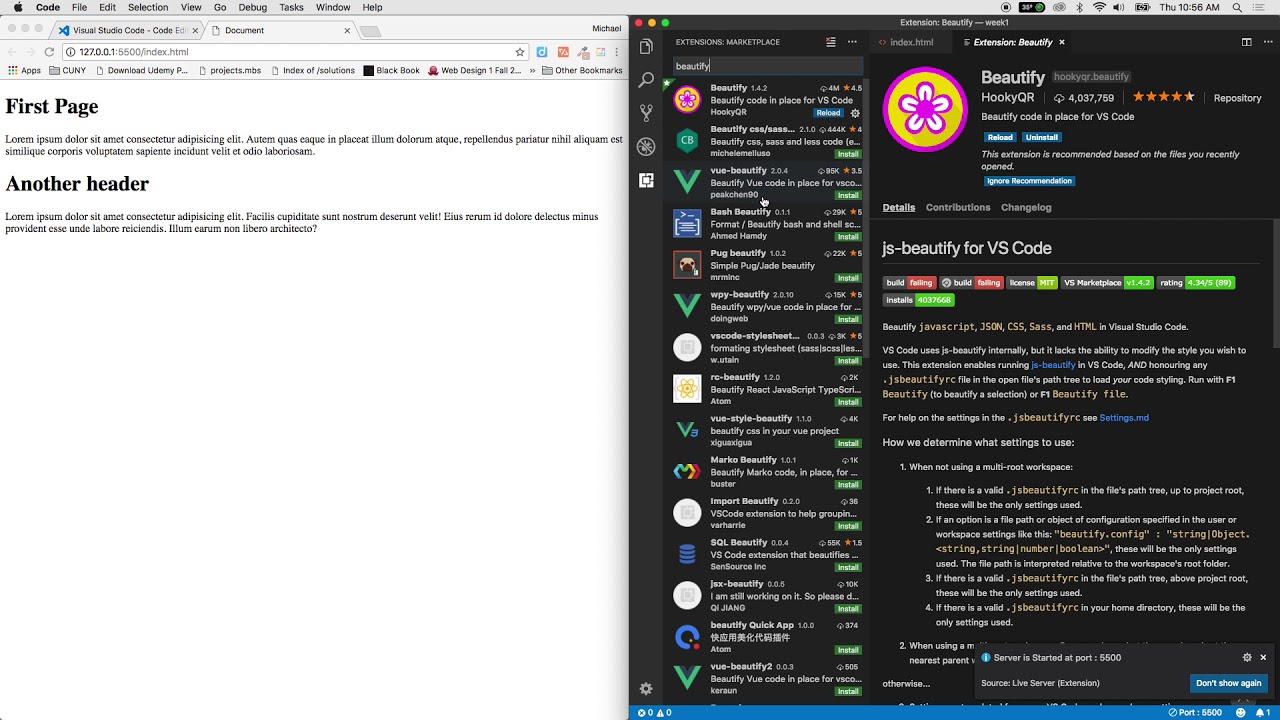Open editor more actions ellipsis
The height and width of the screenshot is (720, 1280).
click(1267, 42)
